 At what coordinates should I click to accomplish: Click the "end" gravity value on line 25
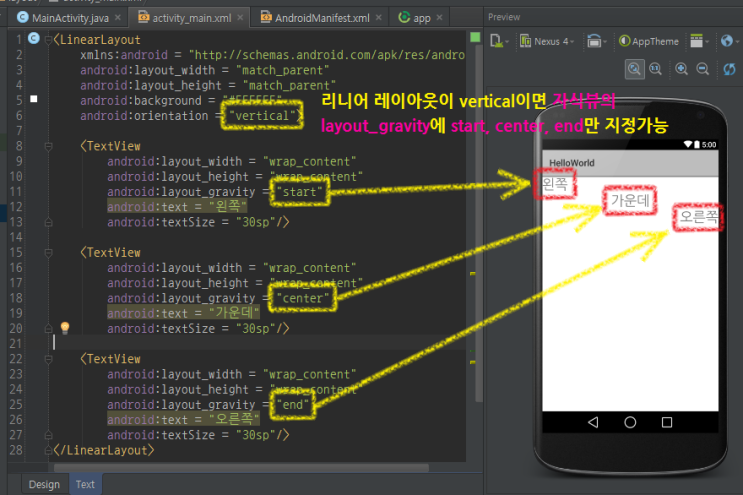click(293, 405)
